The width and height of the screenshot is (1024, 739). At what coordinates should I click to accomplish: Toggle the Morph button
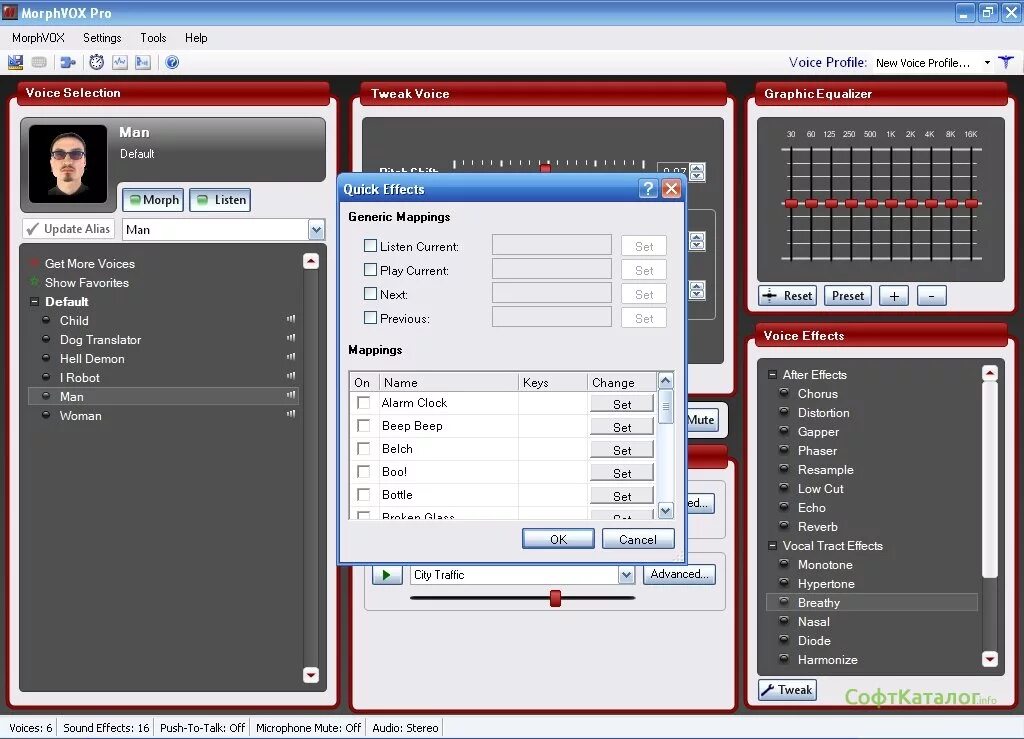coord(153,200)
